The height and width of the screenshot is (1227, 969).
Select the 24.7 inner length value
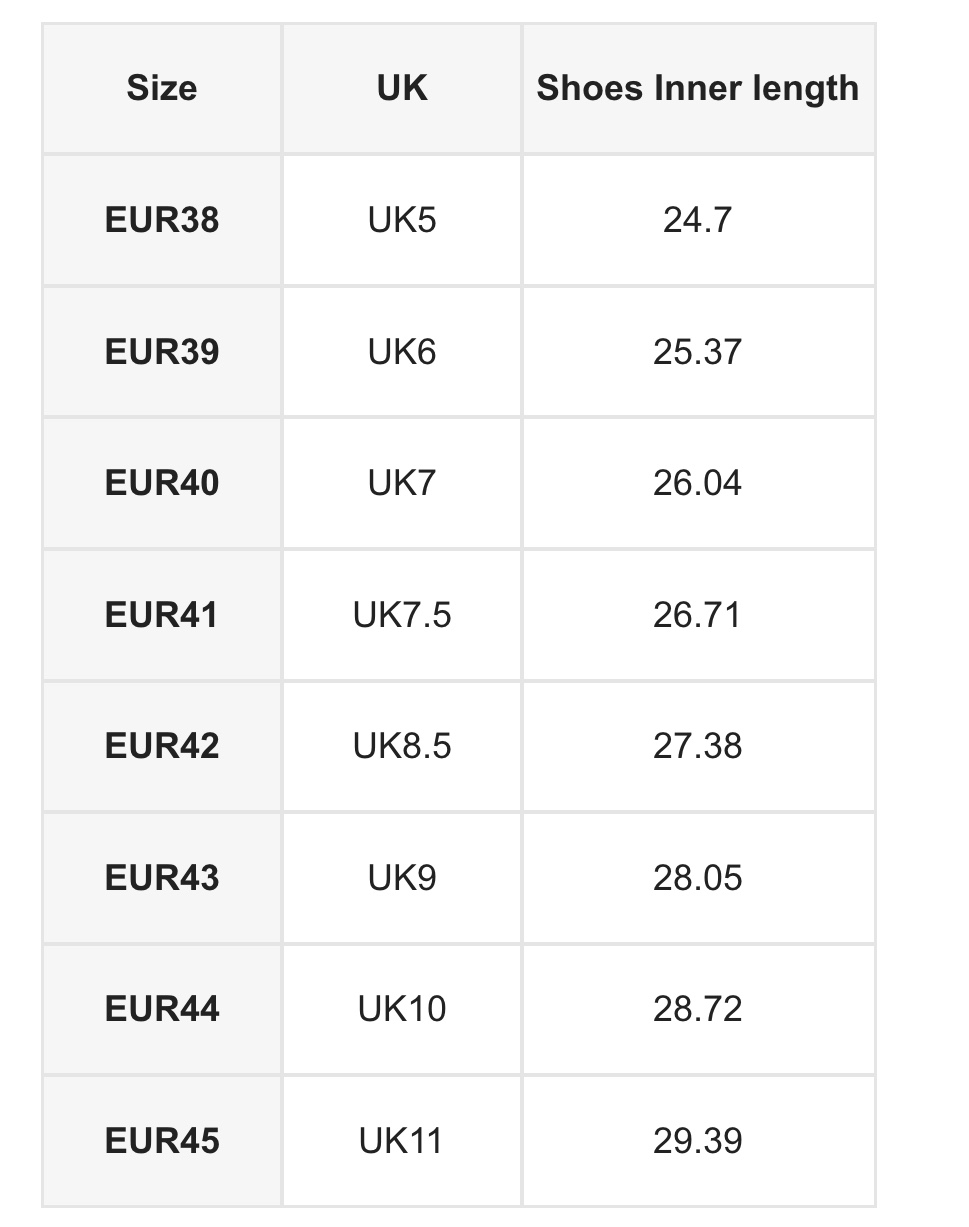click(697, 220)
